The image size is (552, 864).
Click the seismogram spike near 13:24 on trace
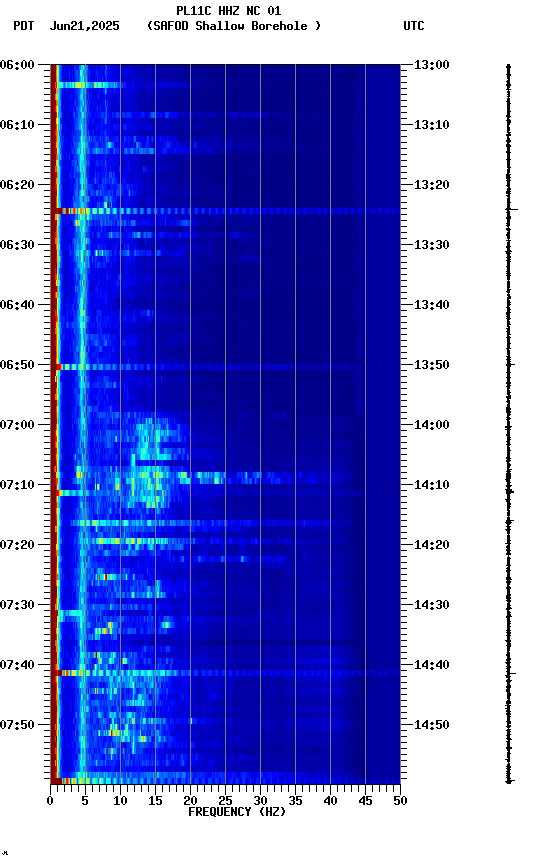(512, 209)
